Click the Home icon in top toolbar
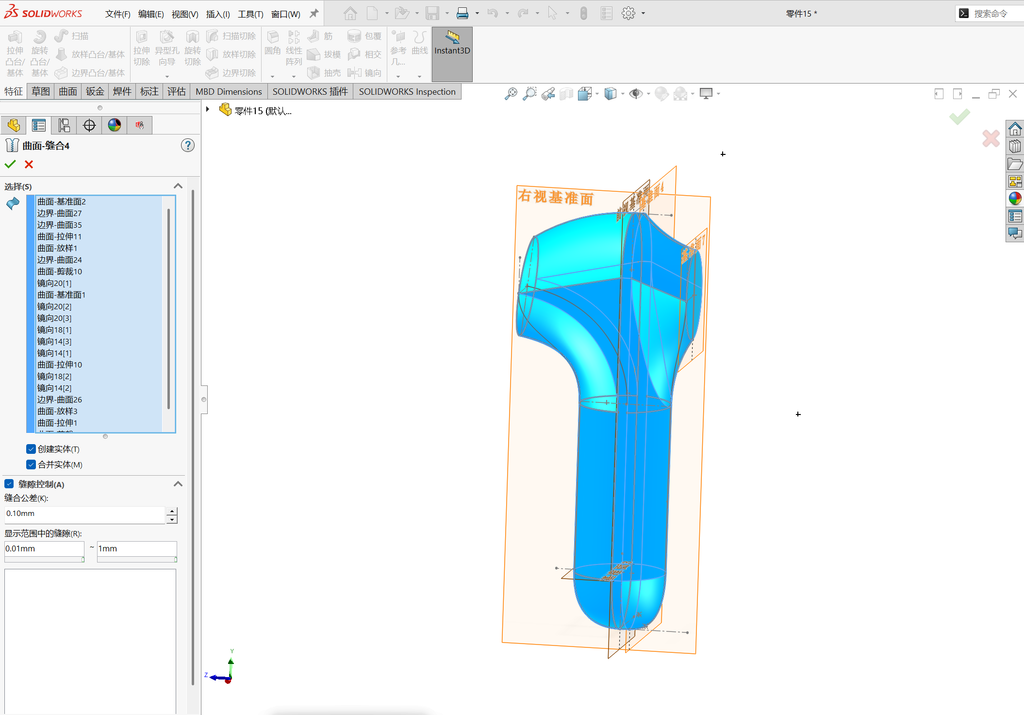This screenshot has height=715, width=1024. pyautogui.click(x=350, y=13)
